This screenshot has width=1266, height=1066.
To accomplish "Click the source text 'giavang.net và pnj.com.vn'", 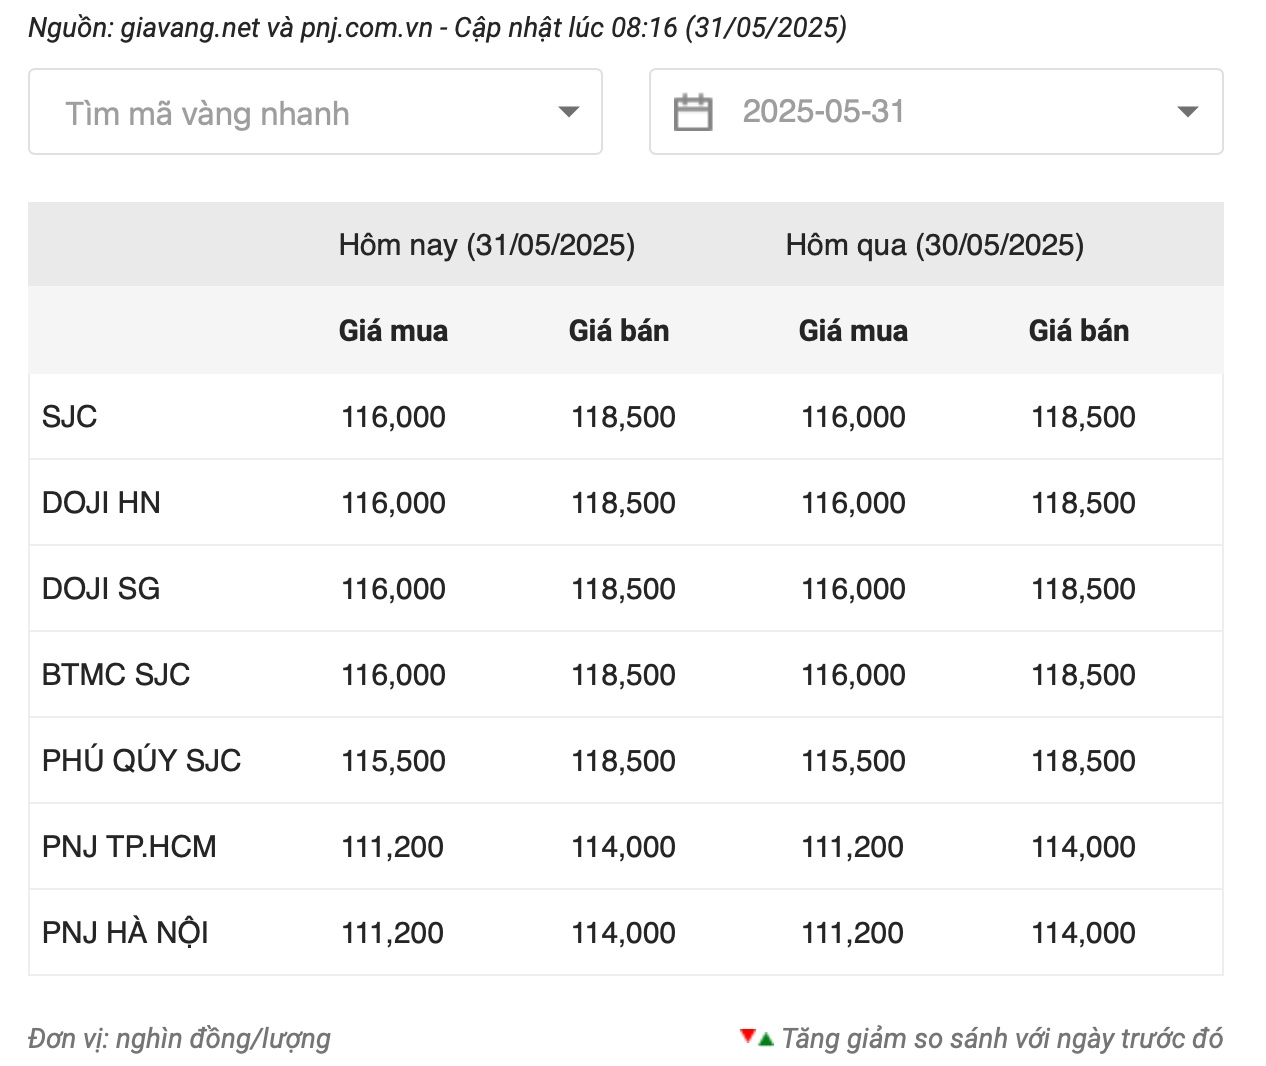I will click(x=276, y=27).
